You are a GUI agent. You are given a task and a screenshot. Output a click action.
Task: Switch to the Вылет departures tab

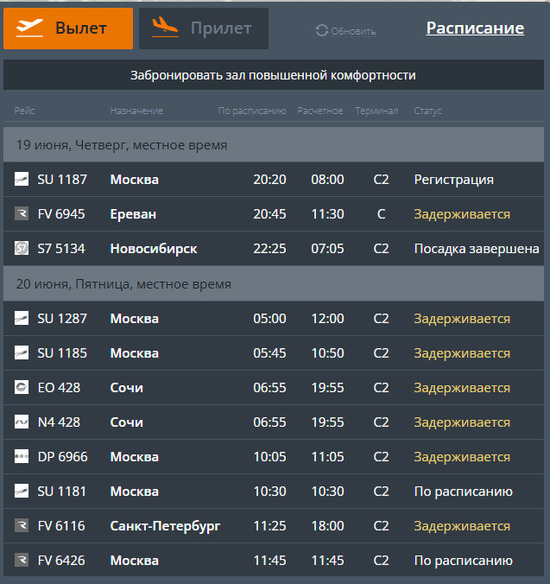coord(68,29)
